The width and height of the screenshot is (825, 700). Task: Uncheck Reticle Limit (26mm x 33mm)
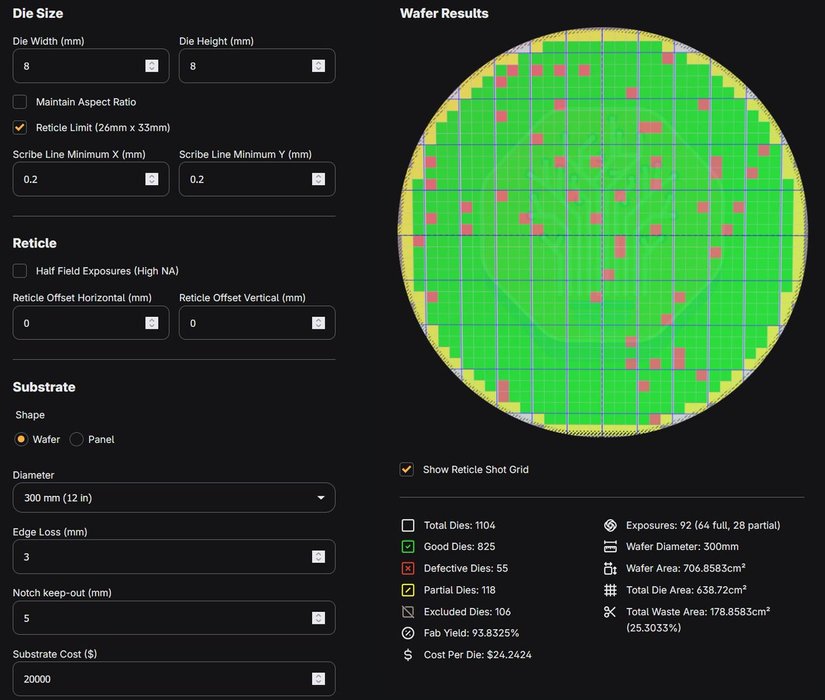click(x=20, y=128)
